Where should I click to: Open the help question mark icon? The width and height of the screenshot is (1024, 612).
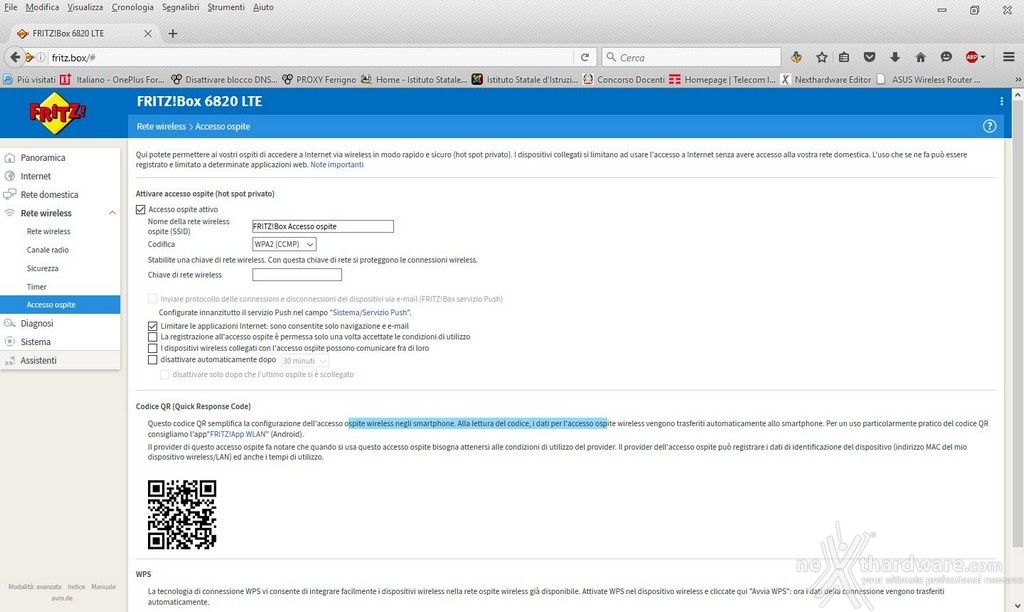[989, 126]
